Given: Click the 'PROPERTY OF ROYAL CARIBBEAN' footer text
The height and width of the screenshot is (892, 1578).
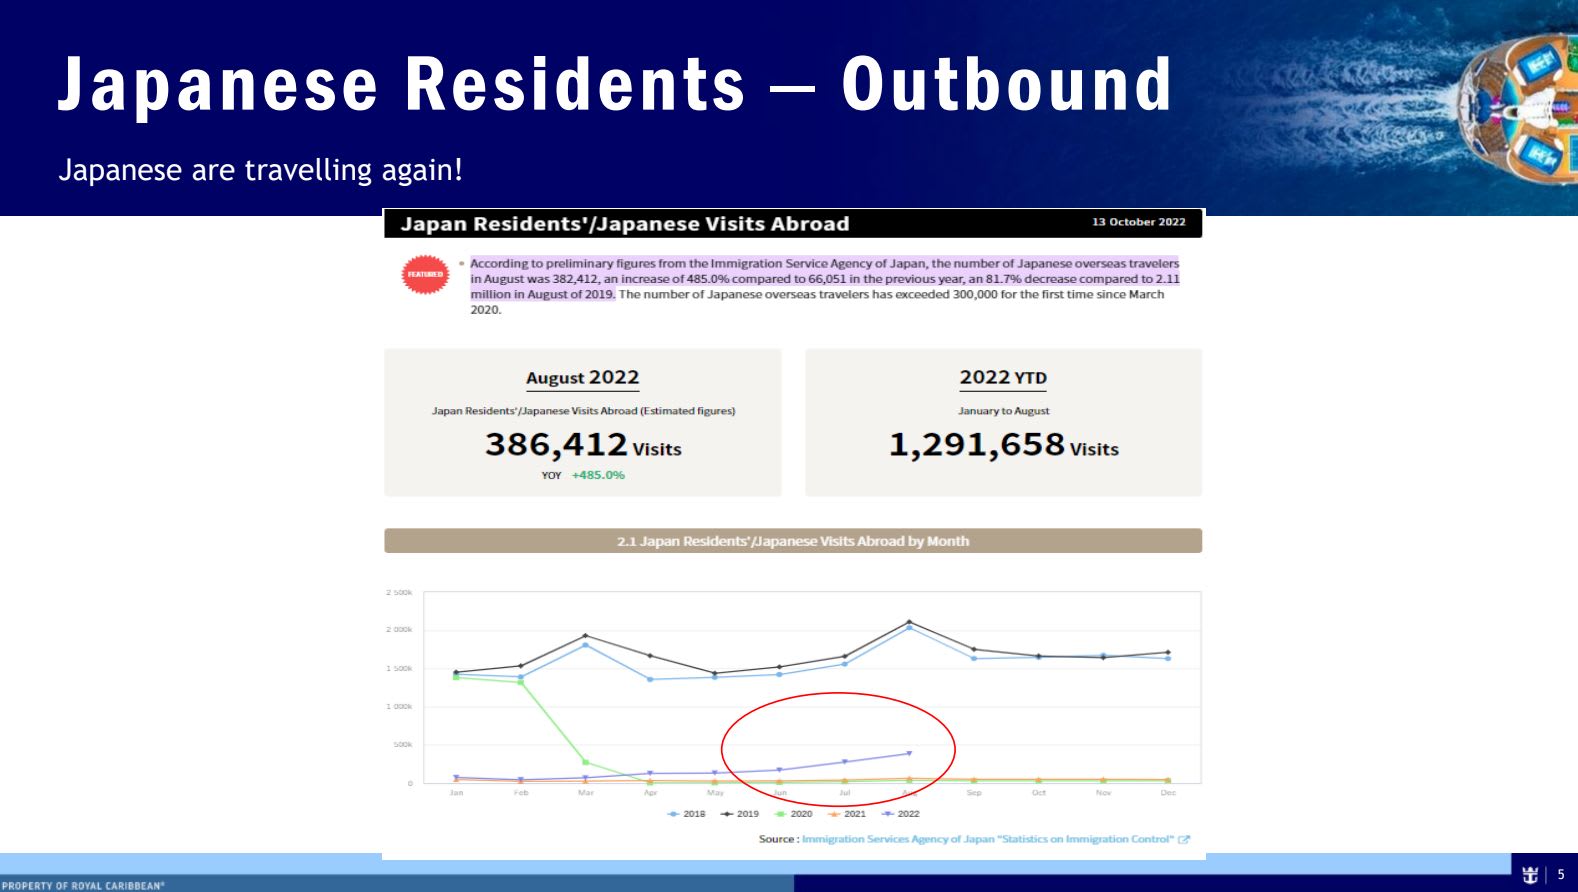Looking at the screenshot, I should point(83,886).
